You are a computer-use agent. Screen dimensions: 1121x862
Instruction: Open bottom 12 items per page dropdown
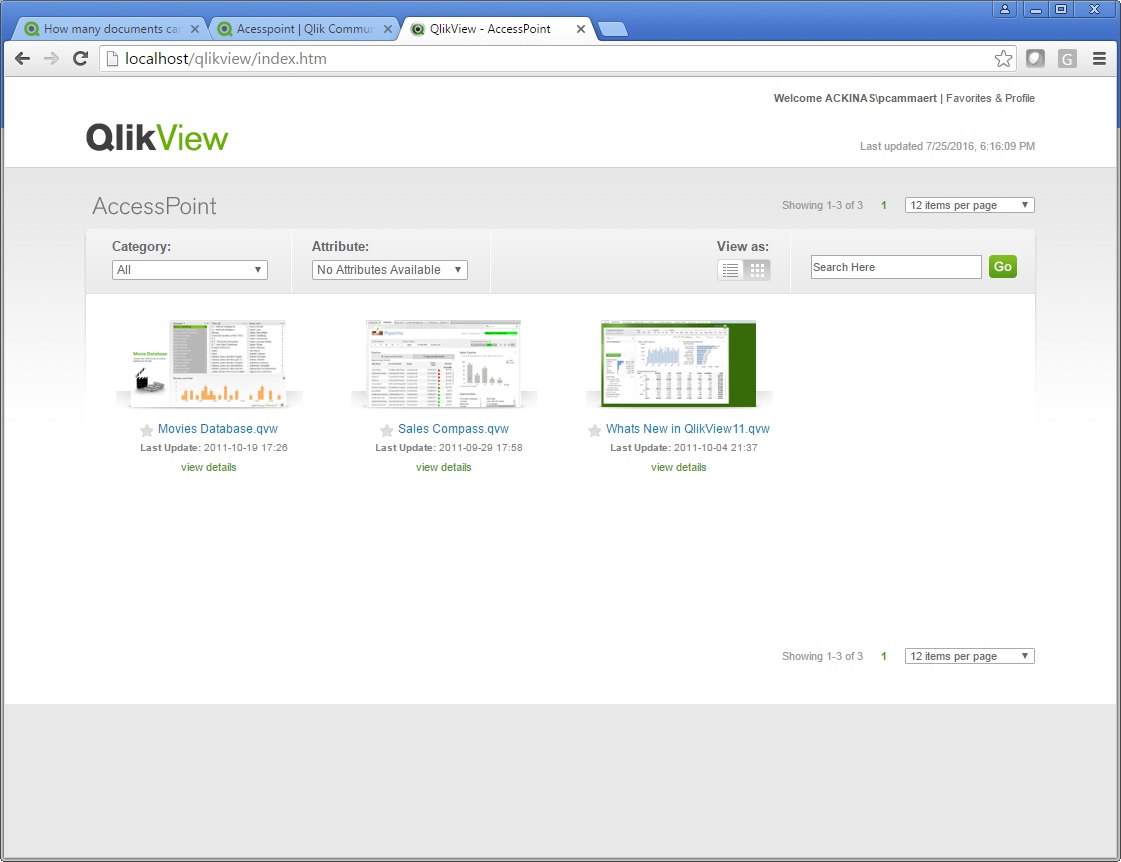(x=969, y=656)
